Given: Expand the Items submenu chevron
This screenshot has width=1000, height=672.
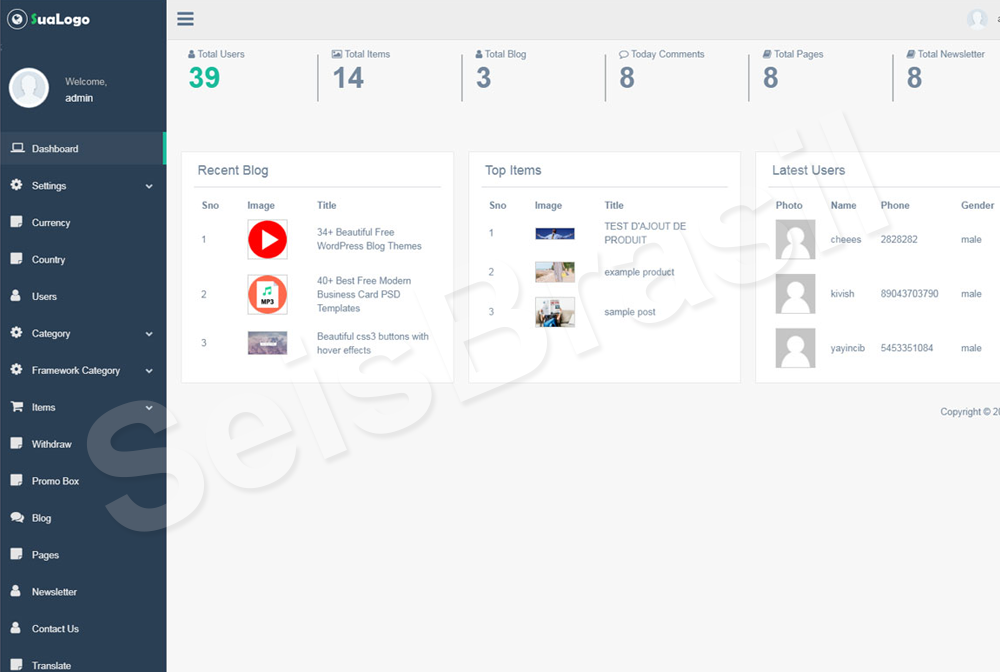Looking at the screenshot, I should [149, 408].
